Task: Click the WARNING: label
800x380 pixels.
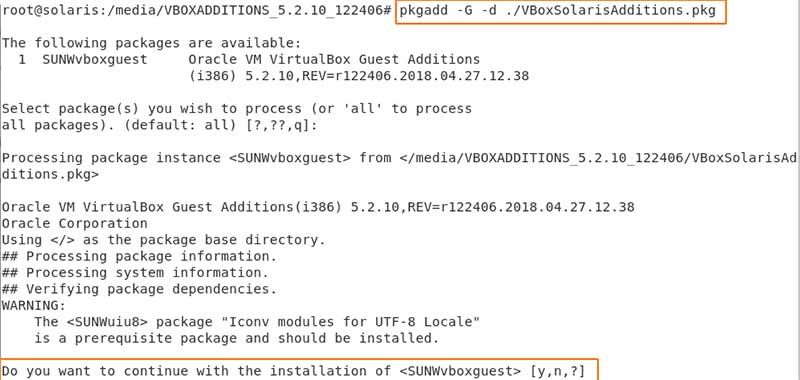Action: (x=34, y=306)
